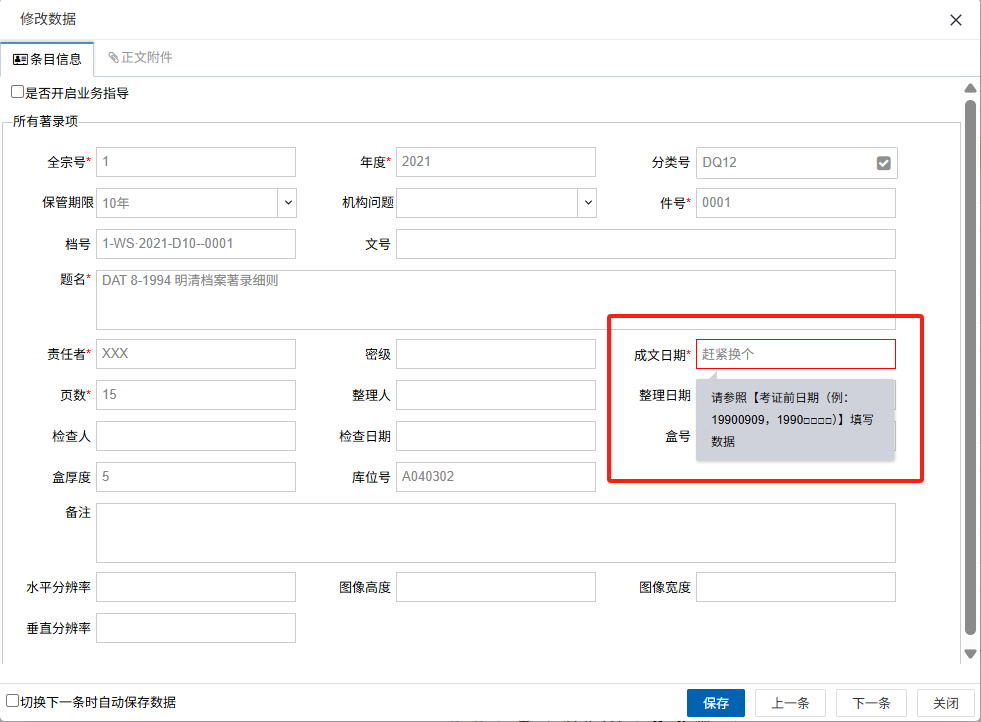Close the 修改数据 dialog with X

[x=956, y=20]
